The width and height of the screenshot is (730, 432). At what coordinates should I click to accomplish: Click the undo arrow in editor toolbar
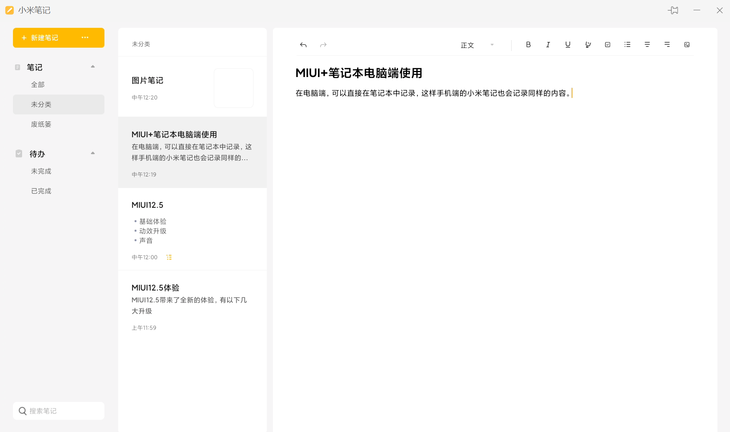[x=303, y=45]
